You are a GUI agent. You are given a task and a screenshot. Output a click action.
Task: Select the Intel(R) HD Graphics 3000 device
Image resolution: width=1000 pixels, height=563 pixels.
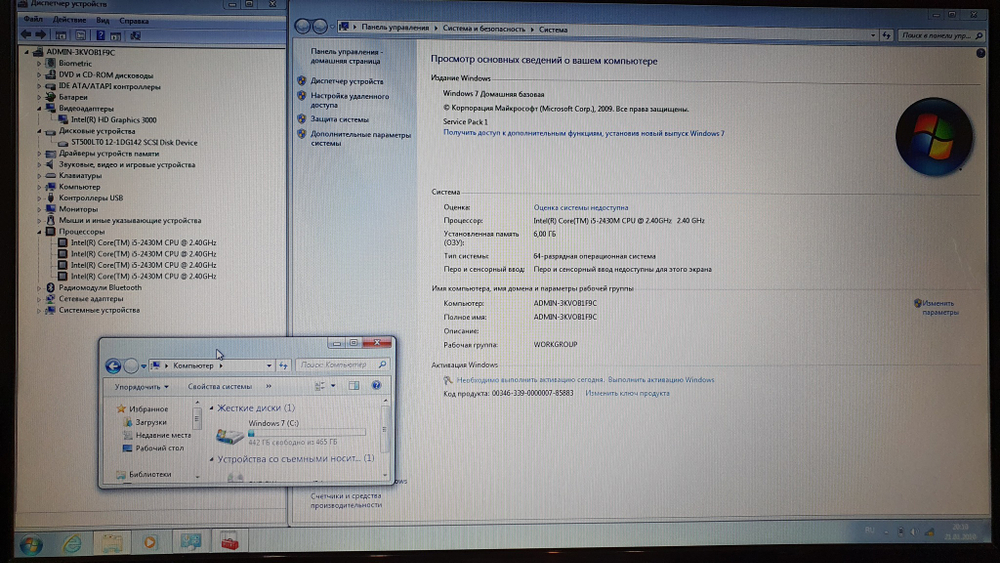click(114, 120)
